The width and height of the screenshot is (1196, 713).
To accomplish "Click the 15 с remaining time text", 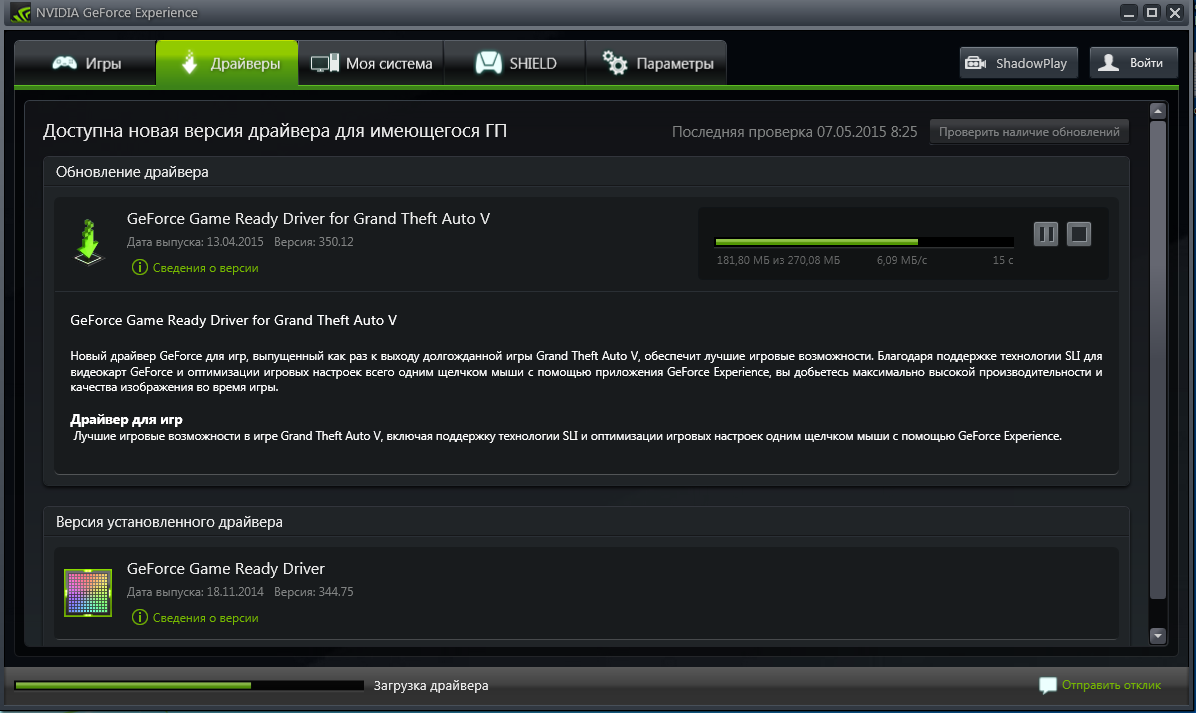I will [x=1003, y=260].
